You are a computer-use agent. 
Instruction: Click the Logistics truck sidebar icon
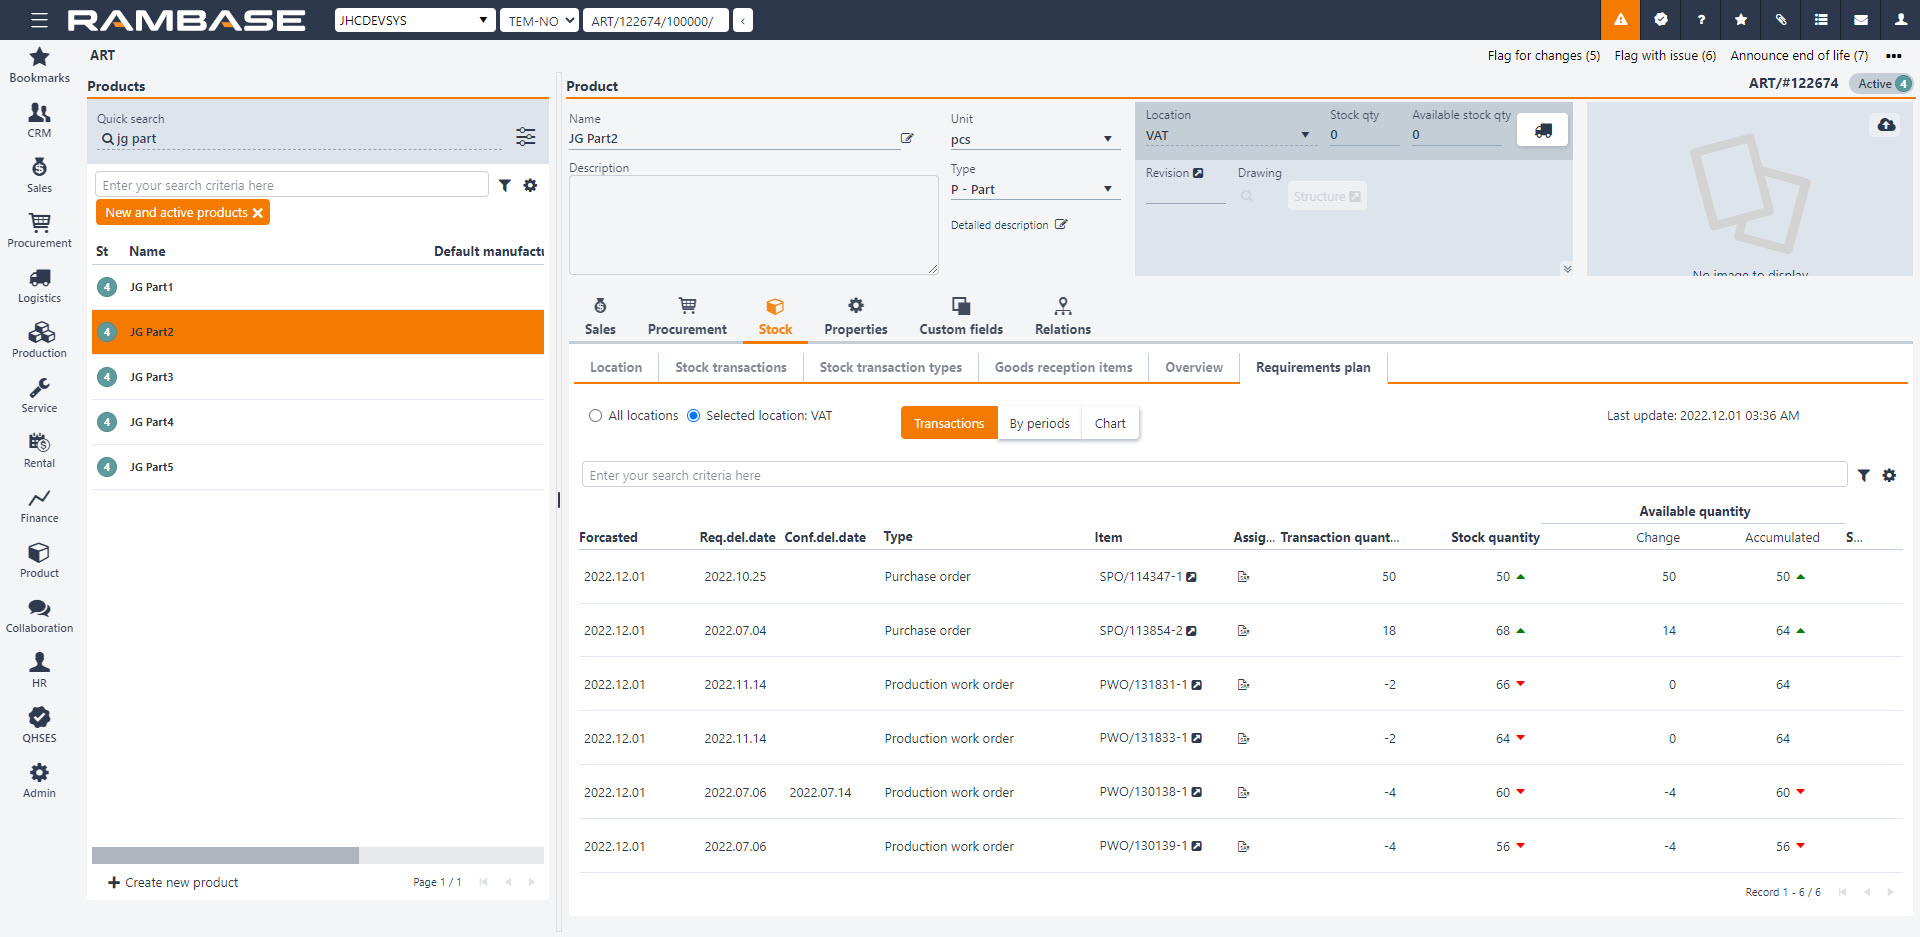click(39, 285)
